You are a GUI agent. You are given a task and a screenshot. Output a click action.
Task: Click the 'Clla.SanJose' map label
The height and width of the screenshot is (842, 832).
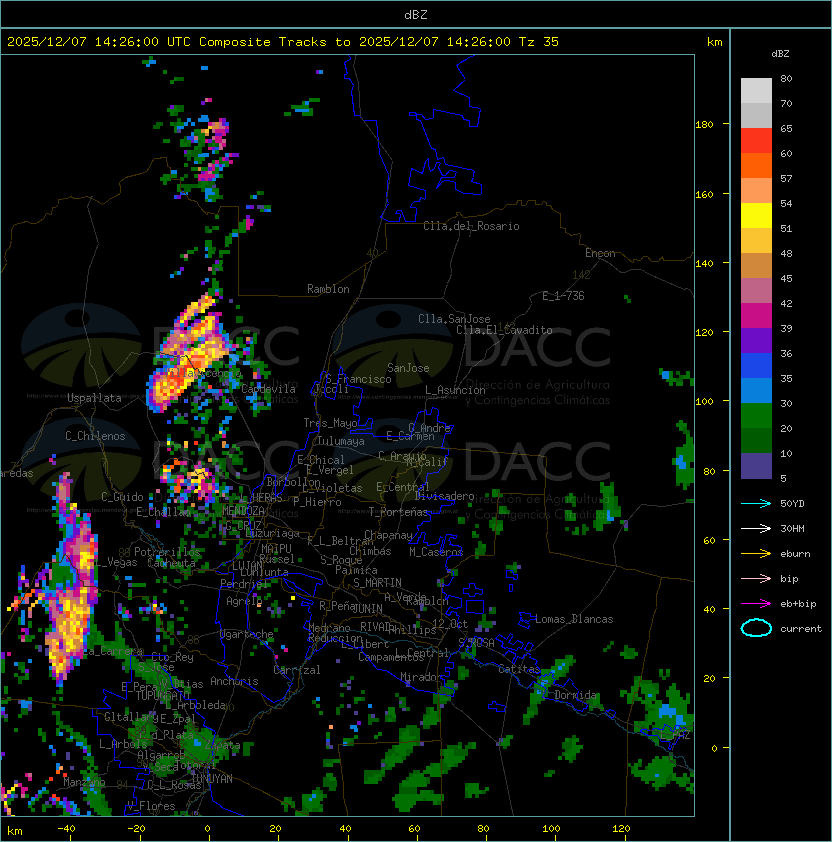[x=454, y=319]
